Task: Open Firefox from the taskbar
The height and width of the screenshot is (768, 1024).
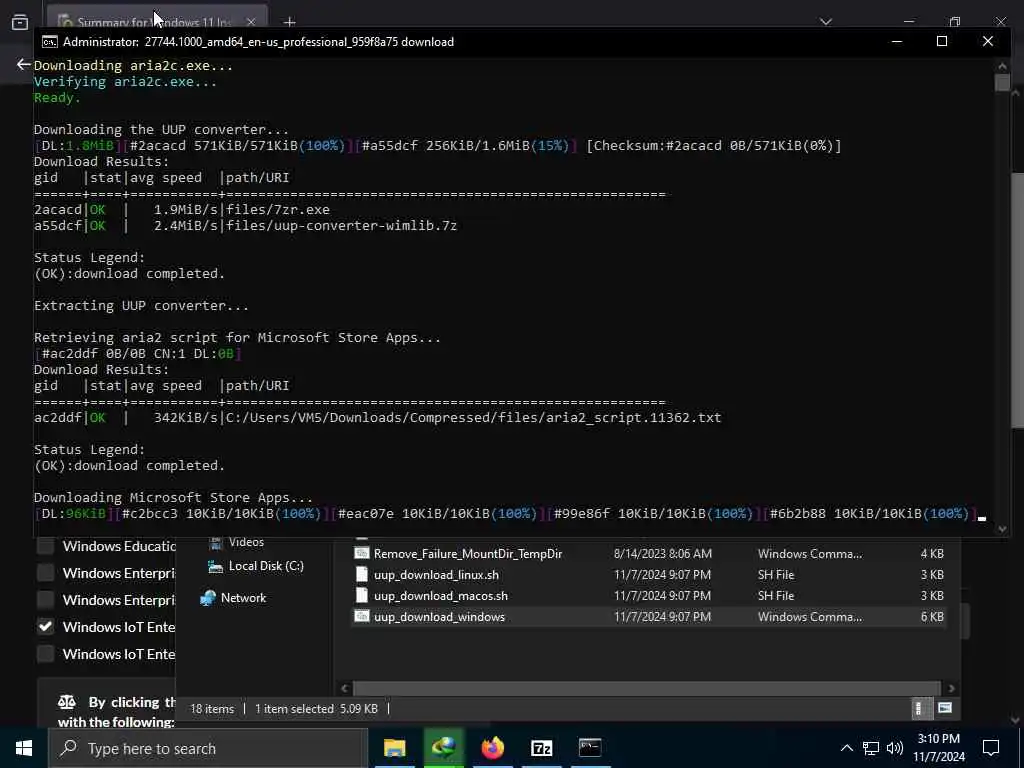Action: coord(493,748)
